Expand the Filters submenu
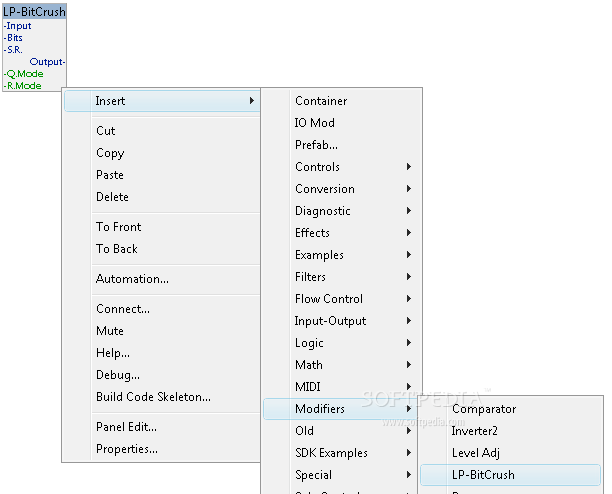Viewport: 612px width, 494px height. click(x=342, y=277)
